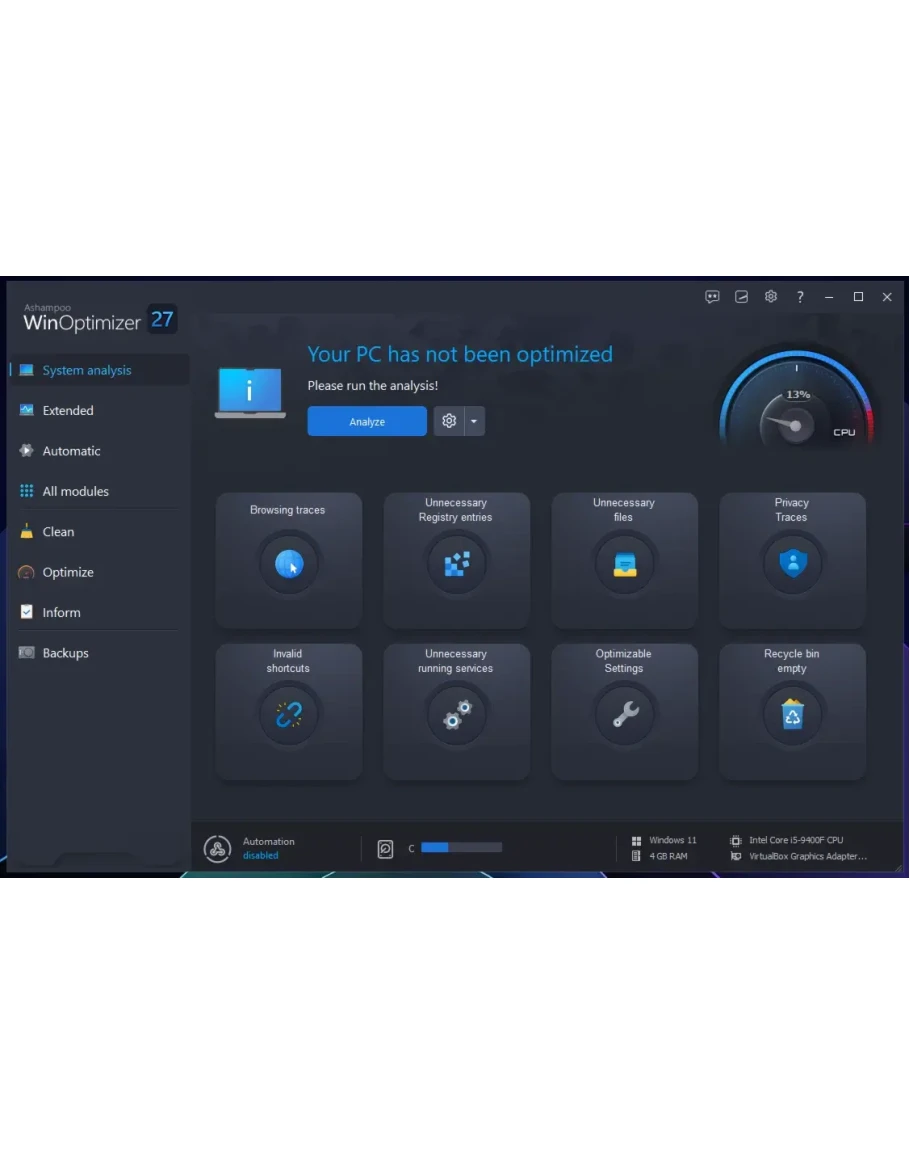The image size is (910, 1155).
Task: Expand the dropdown arrow beside Analyze
Action: 475,422
